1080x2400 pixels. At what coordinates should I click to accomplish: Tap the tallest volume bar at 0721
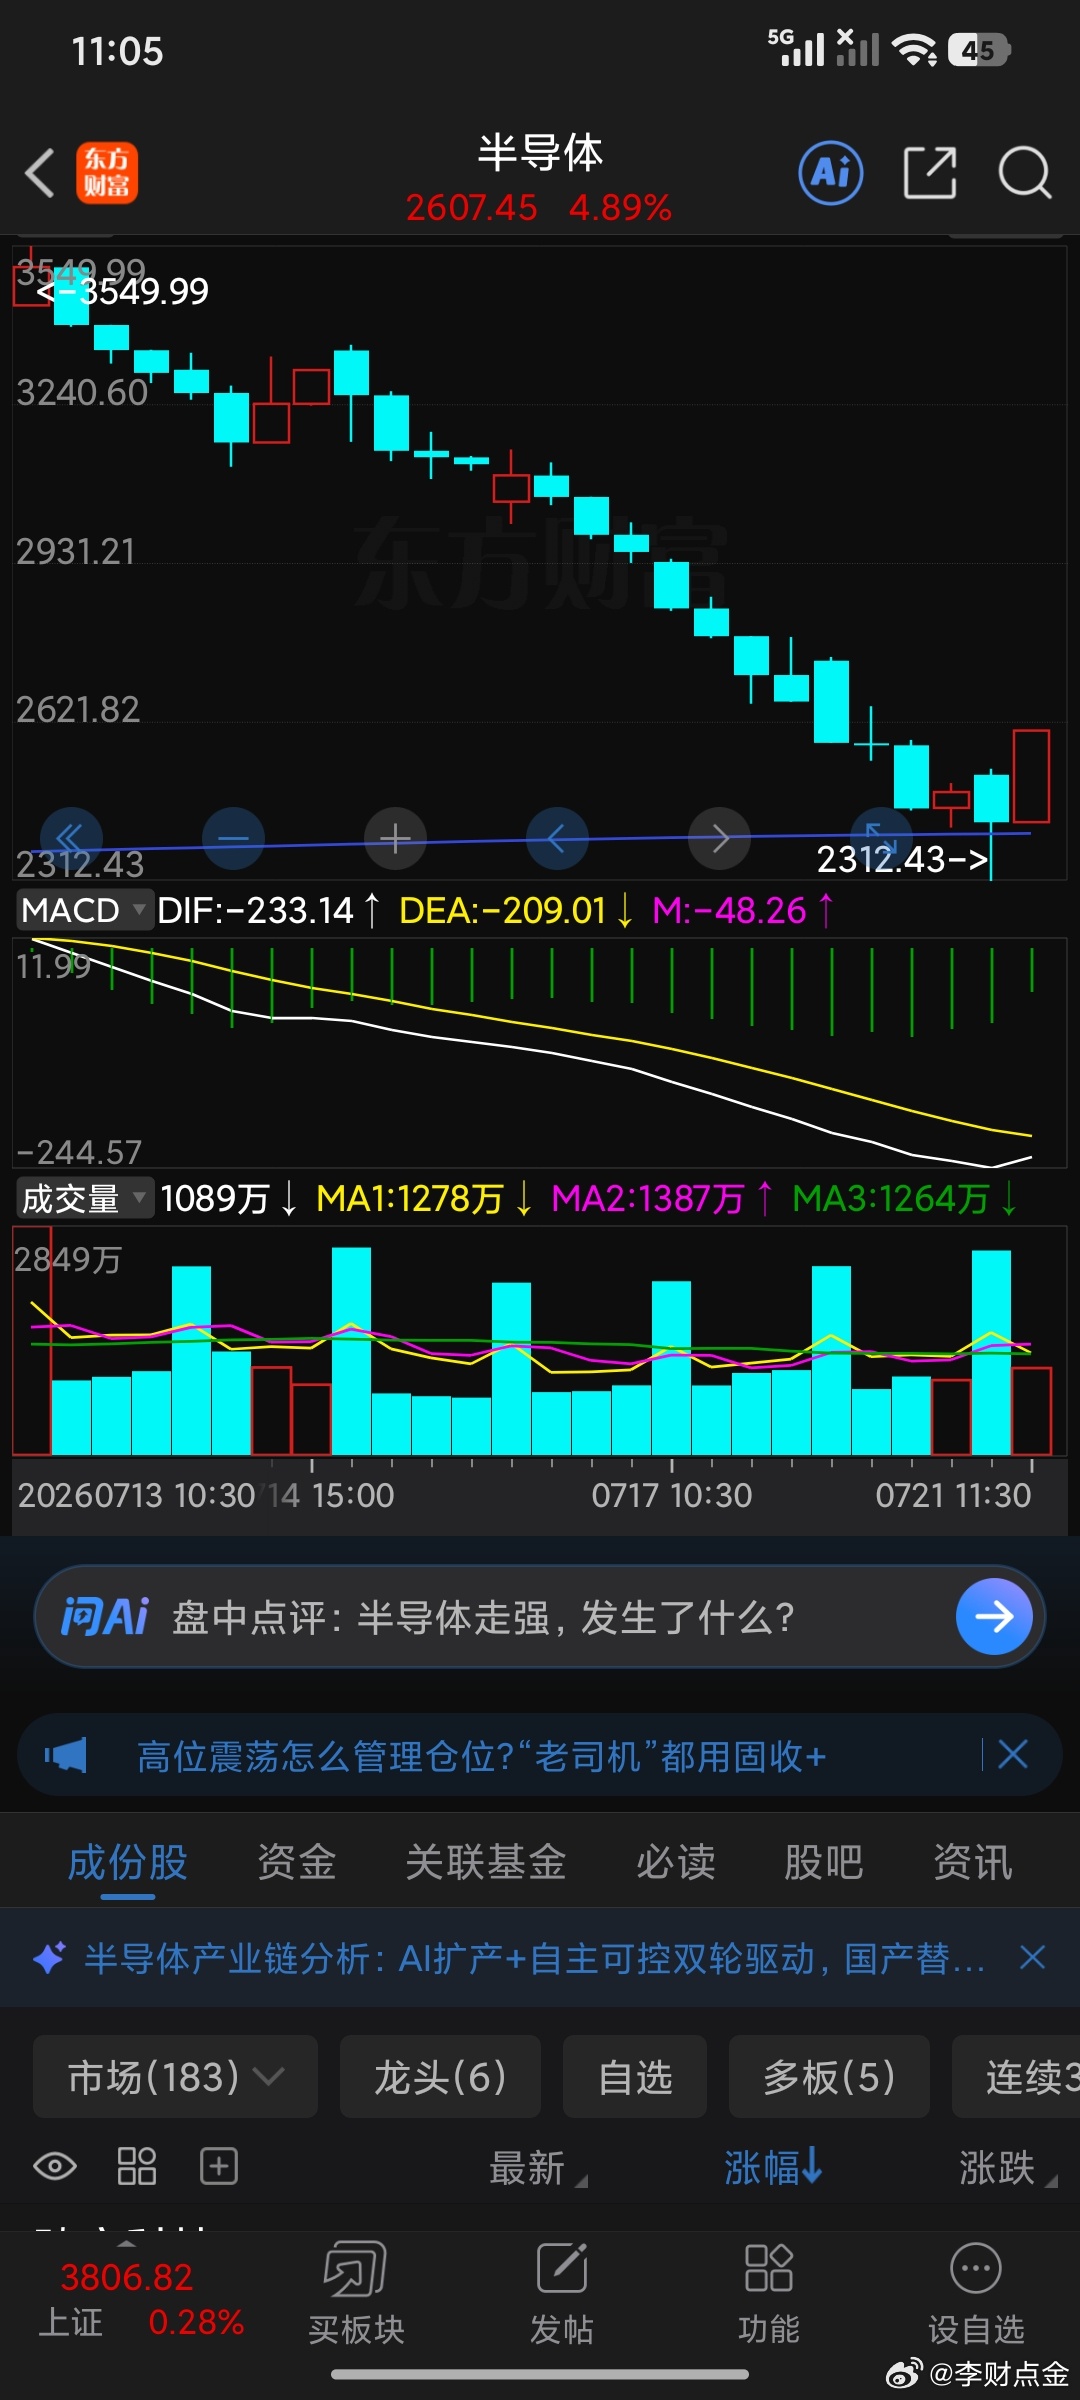[x=991, y=1352]
